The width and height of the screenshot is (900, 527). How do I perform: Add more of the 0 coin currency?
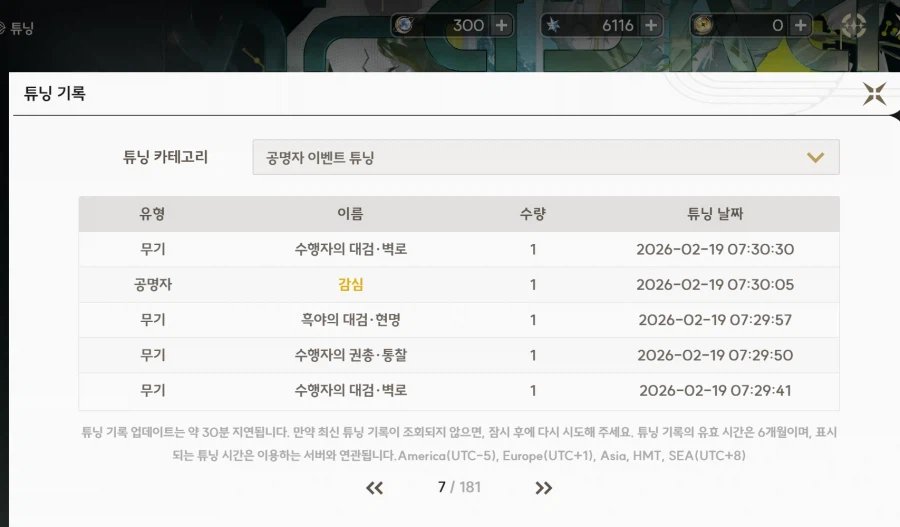(x=800, y=25)
